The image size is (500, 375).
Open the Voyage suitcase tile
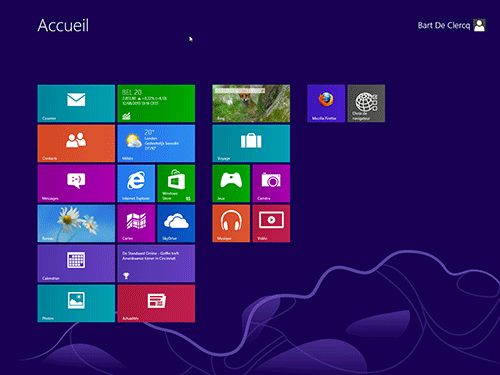pyautogui.click(x=251, y=143)
